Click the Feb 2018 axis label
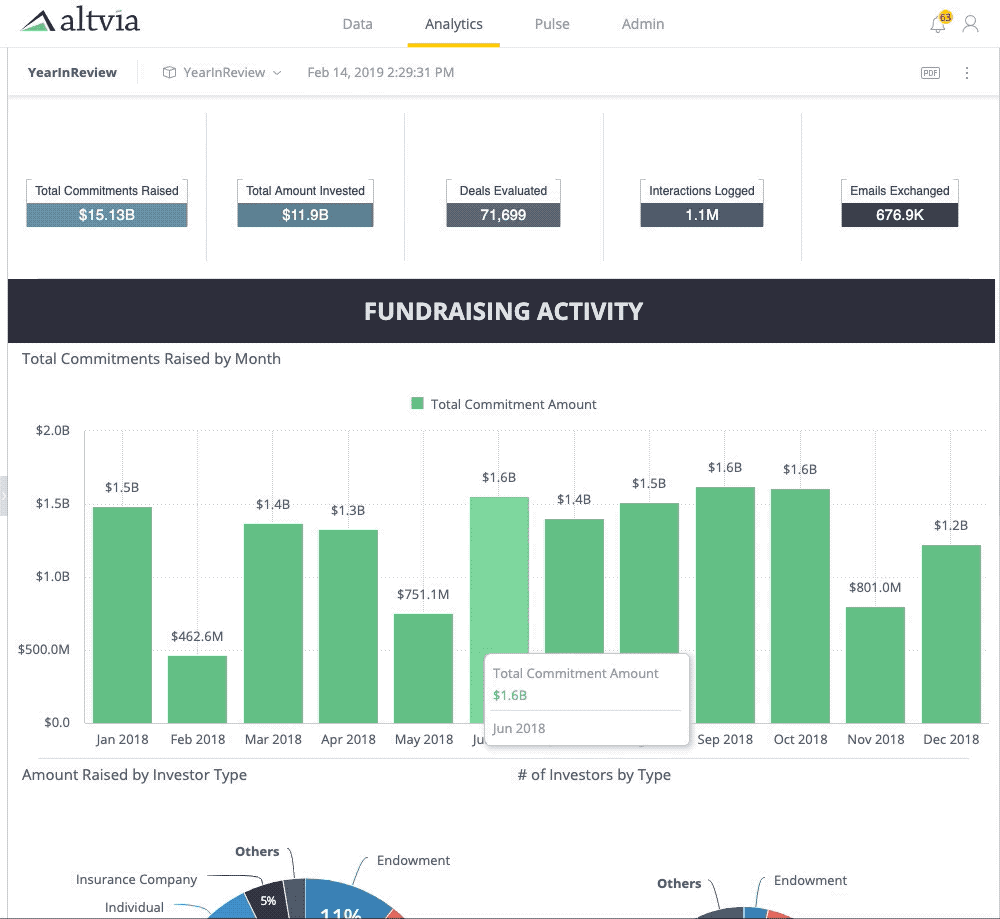1000x919 pixels. (x=198, y=739)
